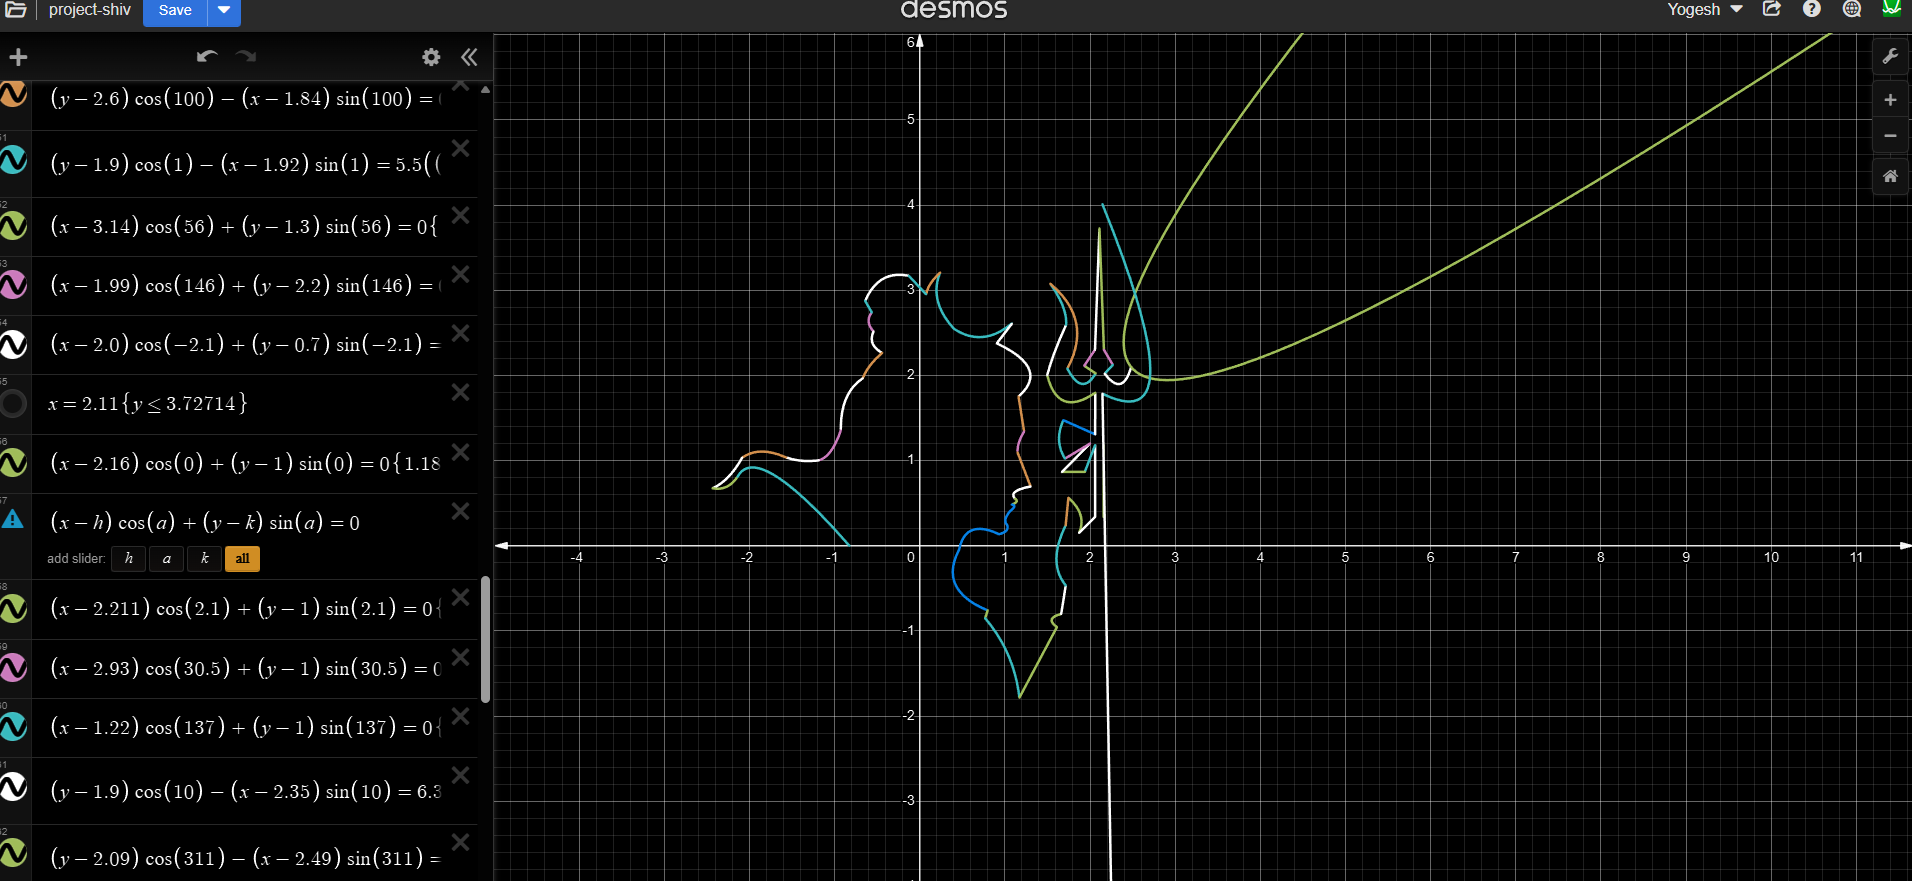Screen dimensions: 1912x881
Task: Add all sliders with the 'all' button
Action: point(242,559)
